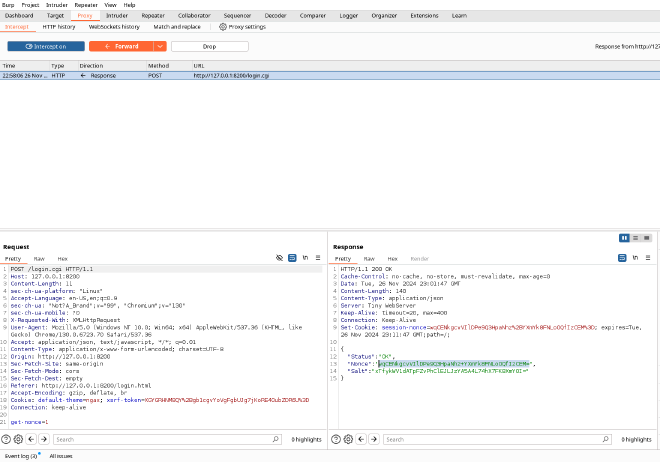
Task: Go to next Response search match
Action: (x=374, y=439)
